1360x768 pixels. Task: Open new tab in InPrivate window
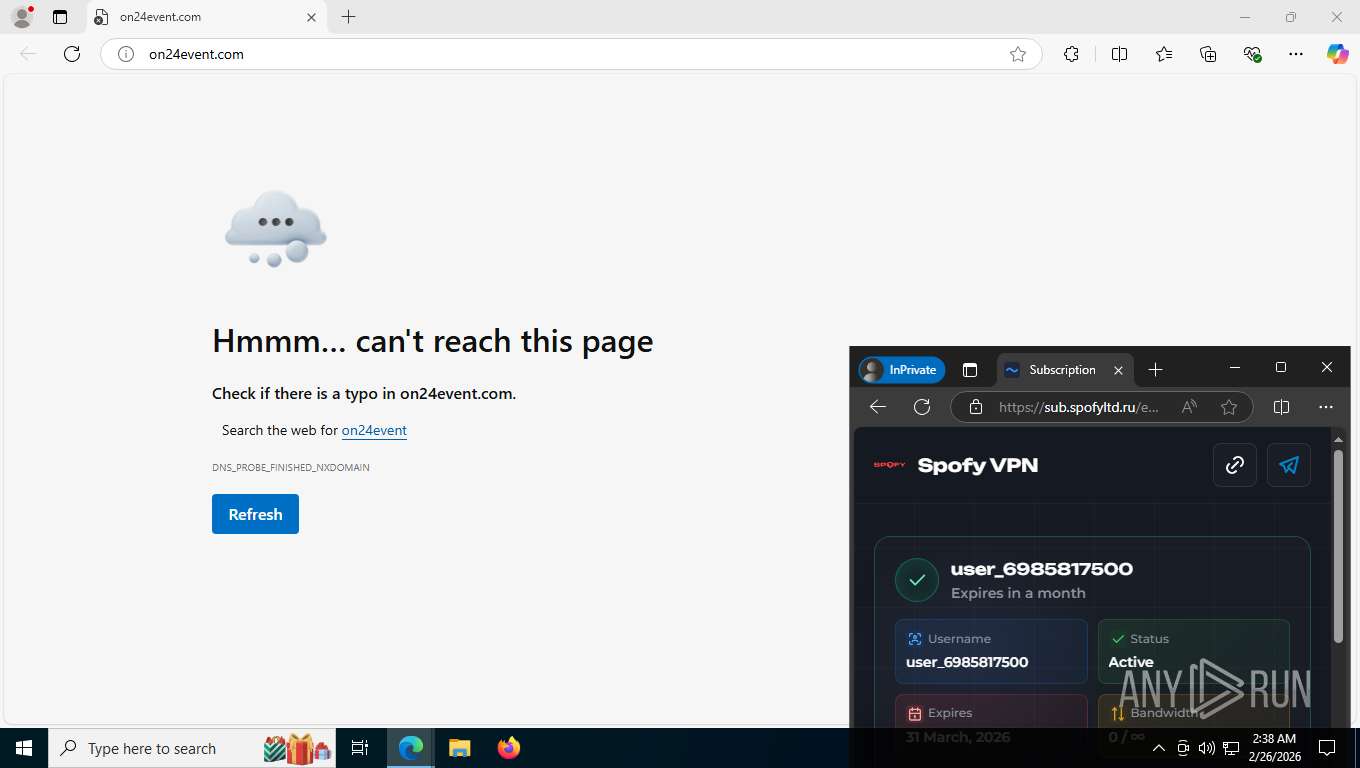[1155, 370]
